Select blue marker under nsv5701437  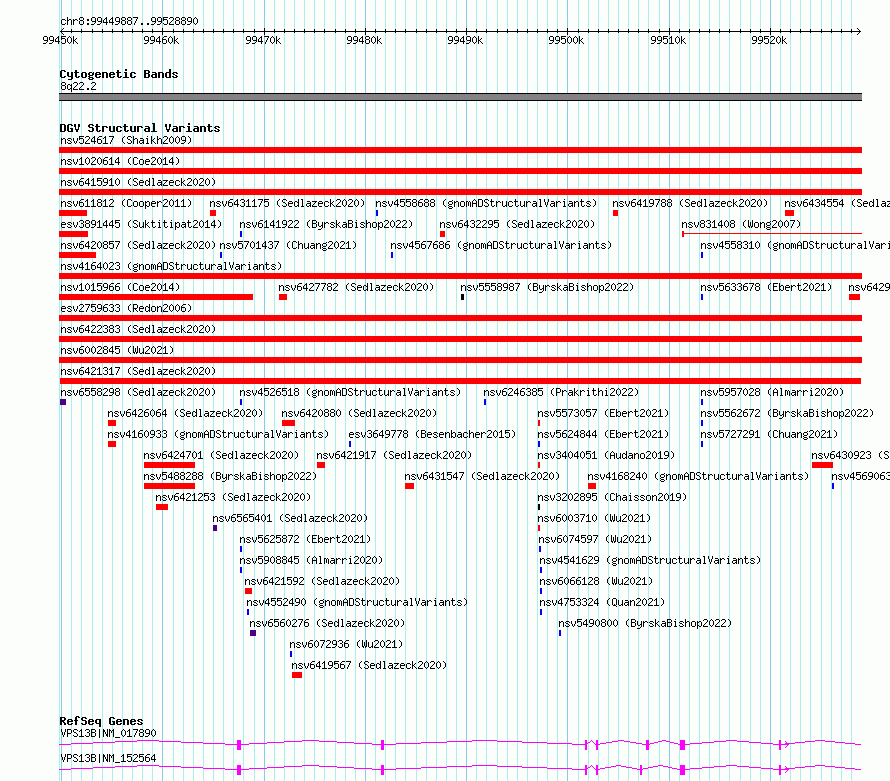221,255
